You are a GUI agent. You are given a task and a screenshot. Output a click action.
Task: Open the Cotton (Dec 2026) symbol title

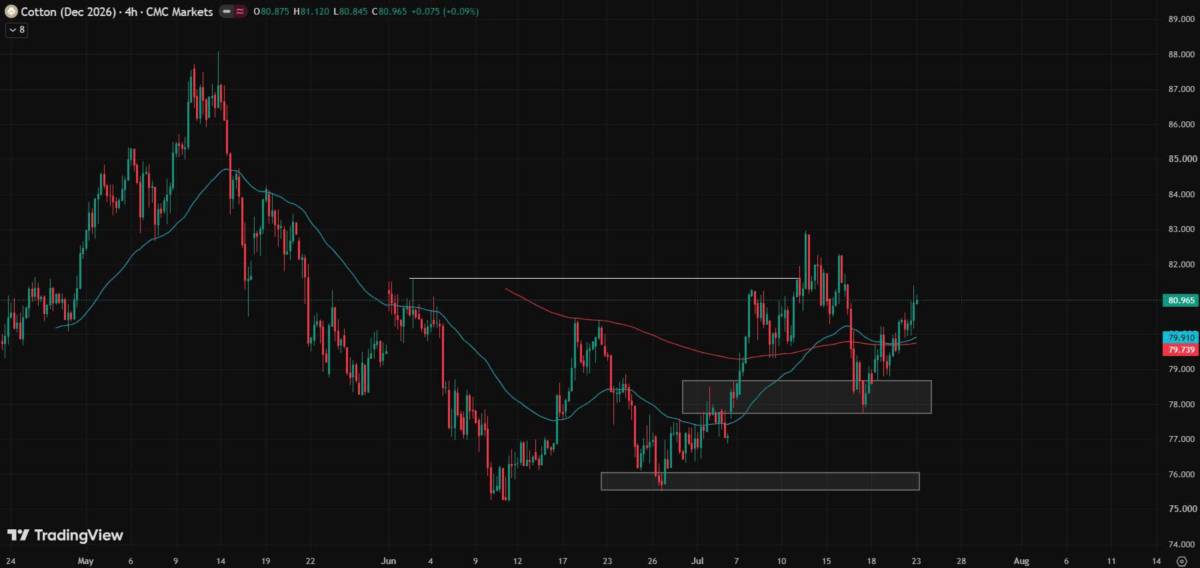pyautogui.click(x=117, y=11)
